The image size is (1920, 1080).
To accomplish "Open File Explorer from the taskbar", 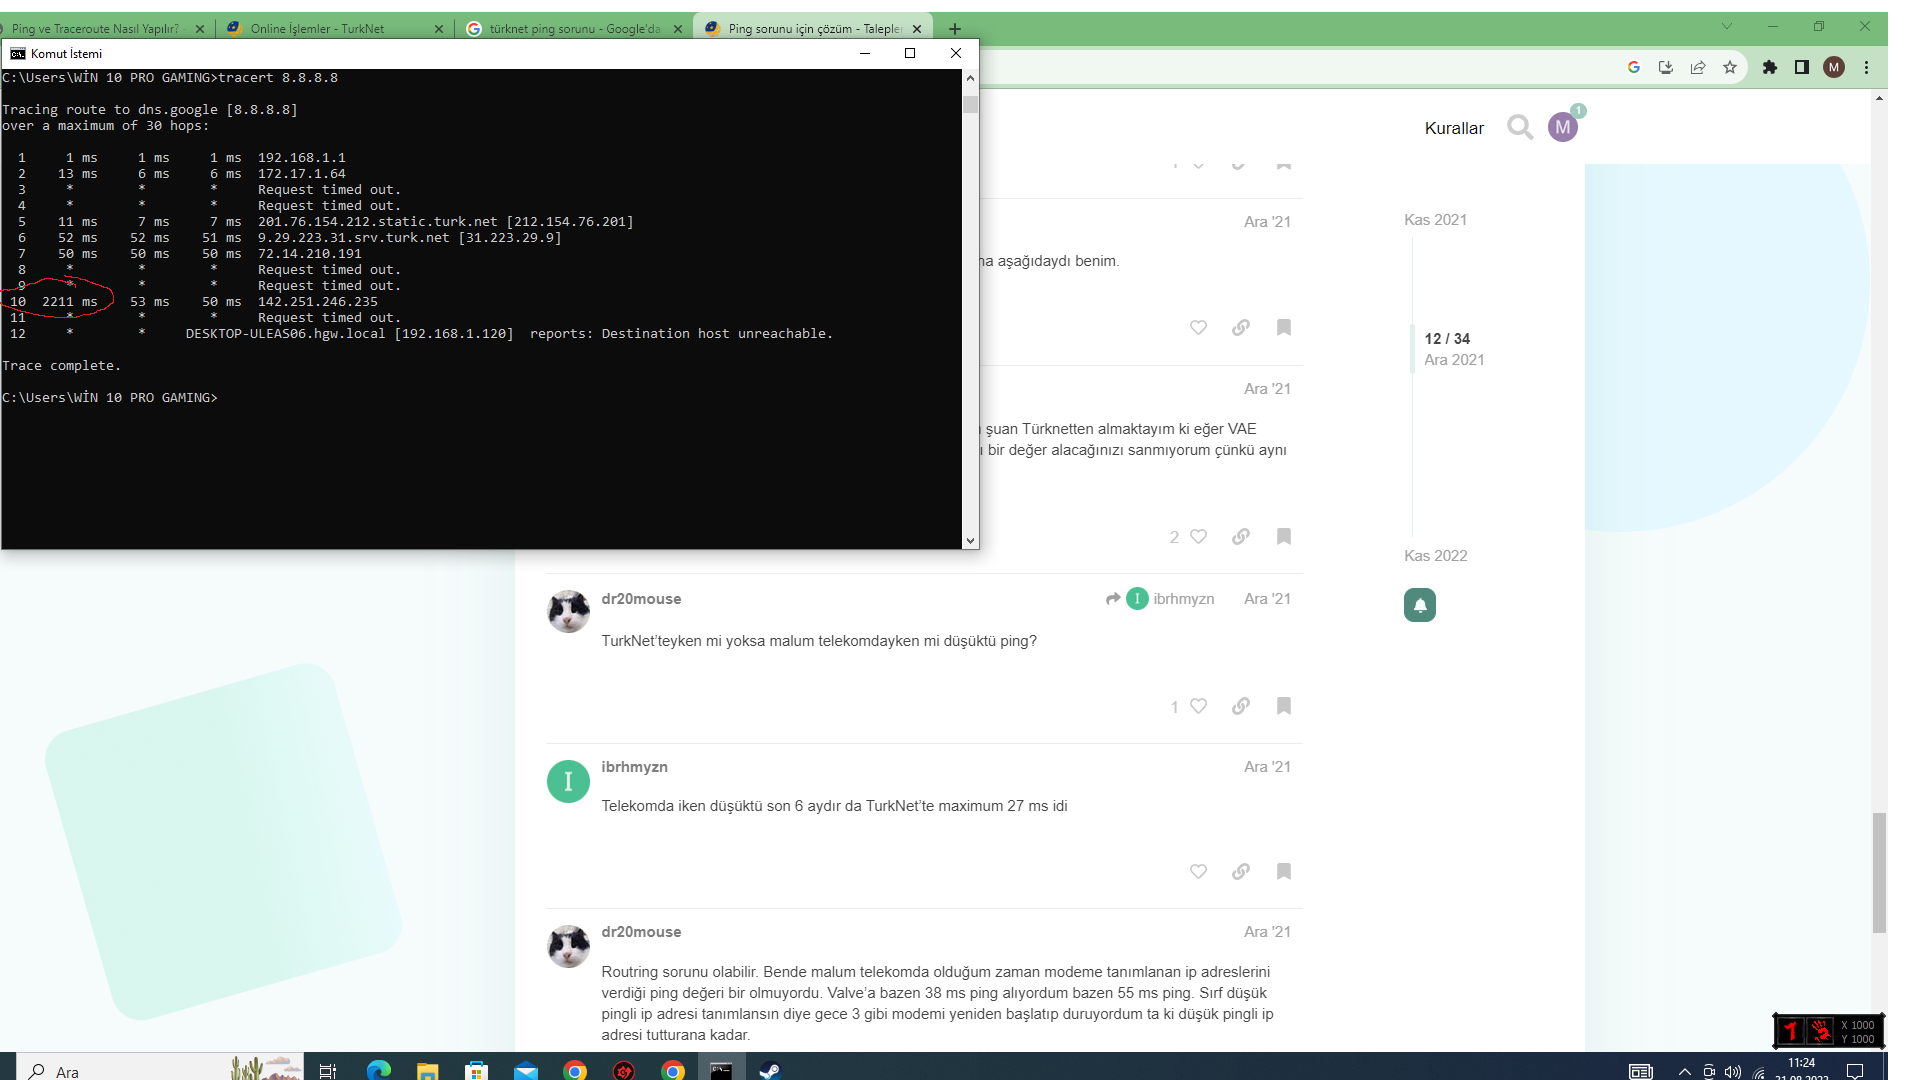I will pyautogui.click(x=428, y=1071).
